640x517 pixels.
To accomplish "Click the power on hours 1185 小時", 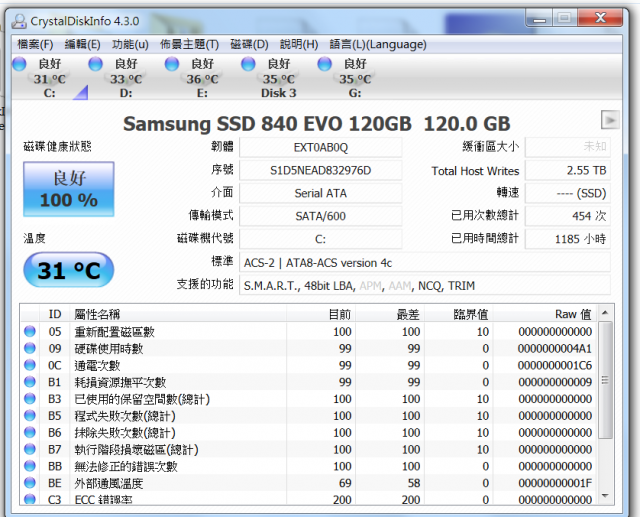I will (568, 239).
